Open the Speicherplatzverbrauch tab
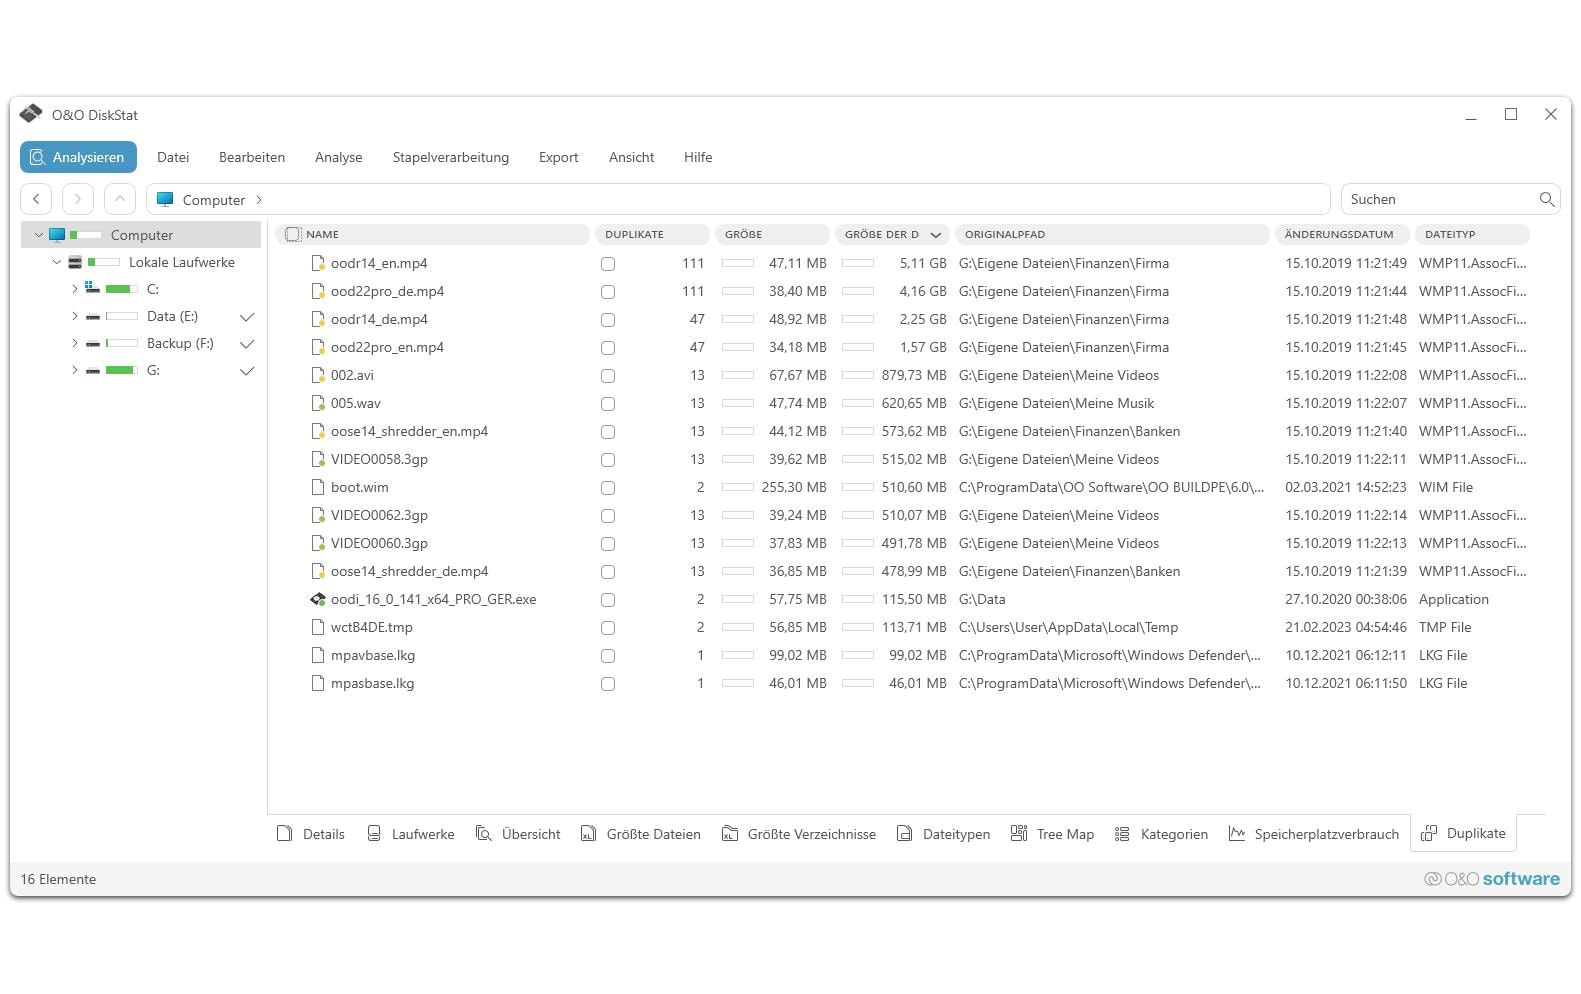 [1314, 834]
